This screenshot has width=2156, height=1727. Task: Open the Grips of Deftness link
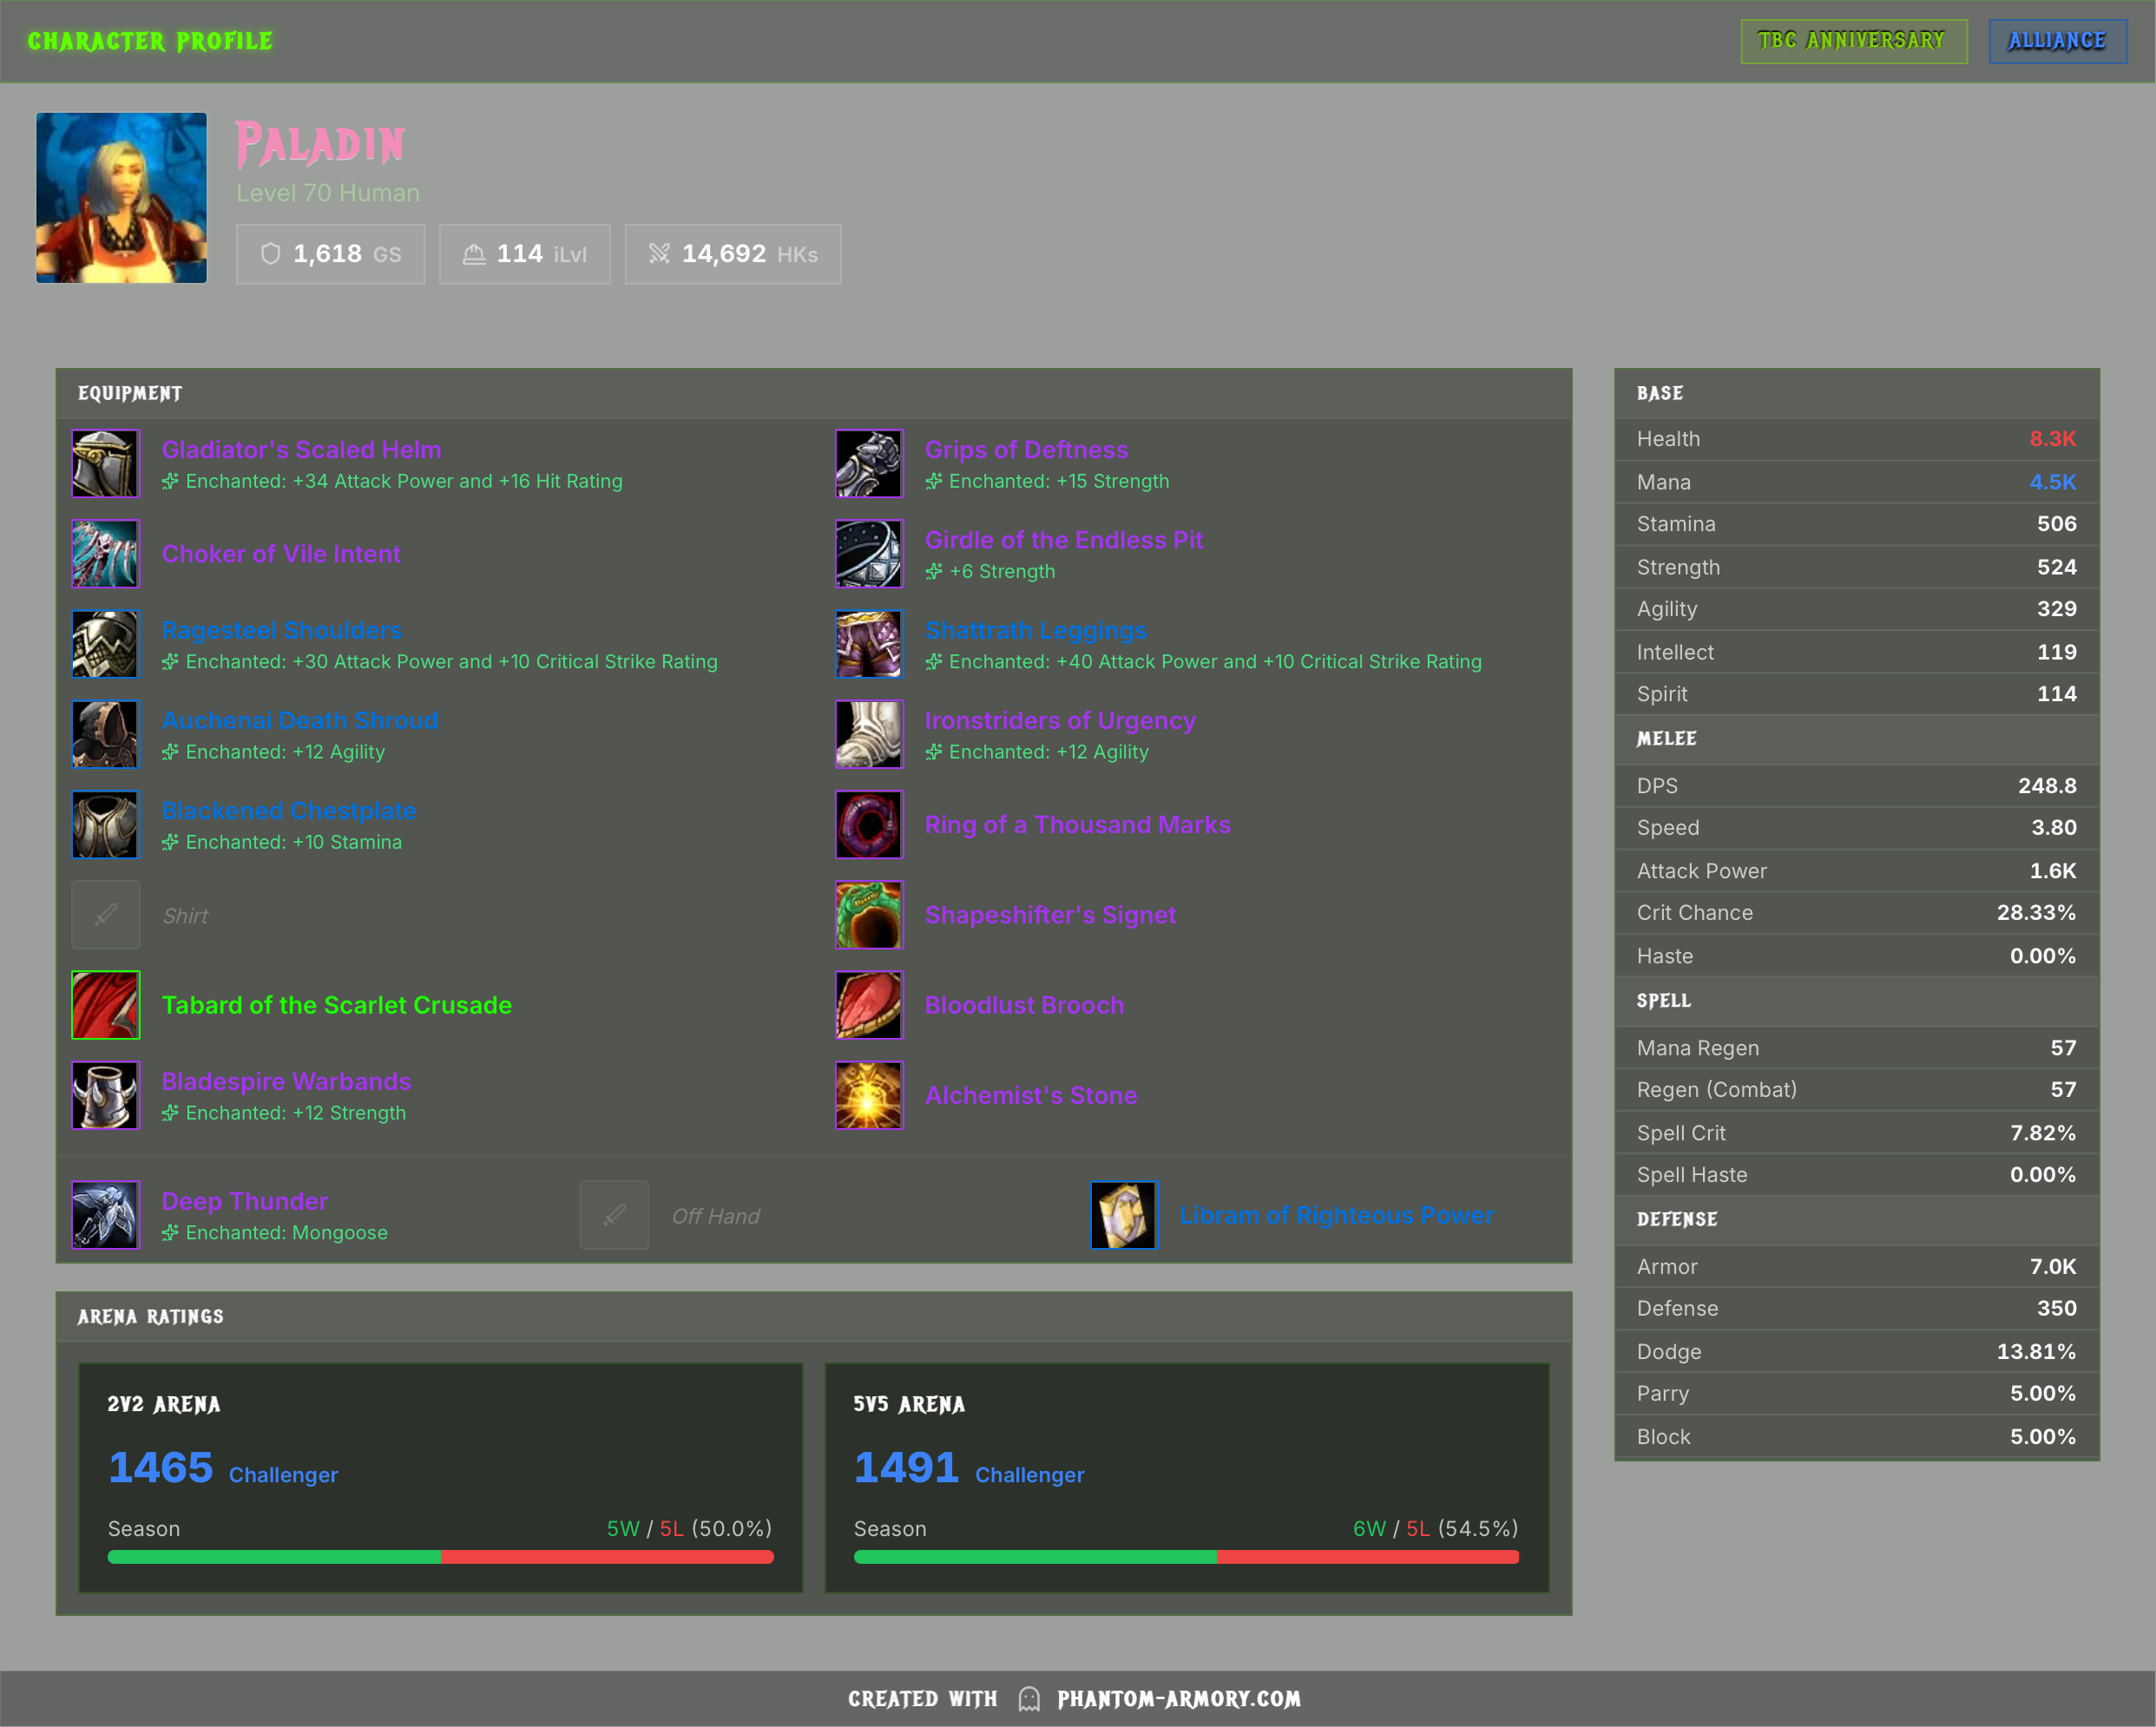point(1026,450)
